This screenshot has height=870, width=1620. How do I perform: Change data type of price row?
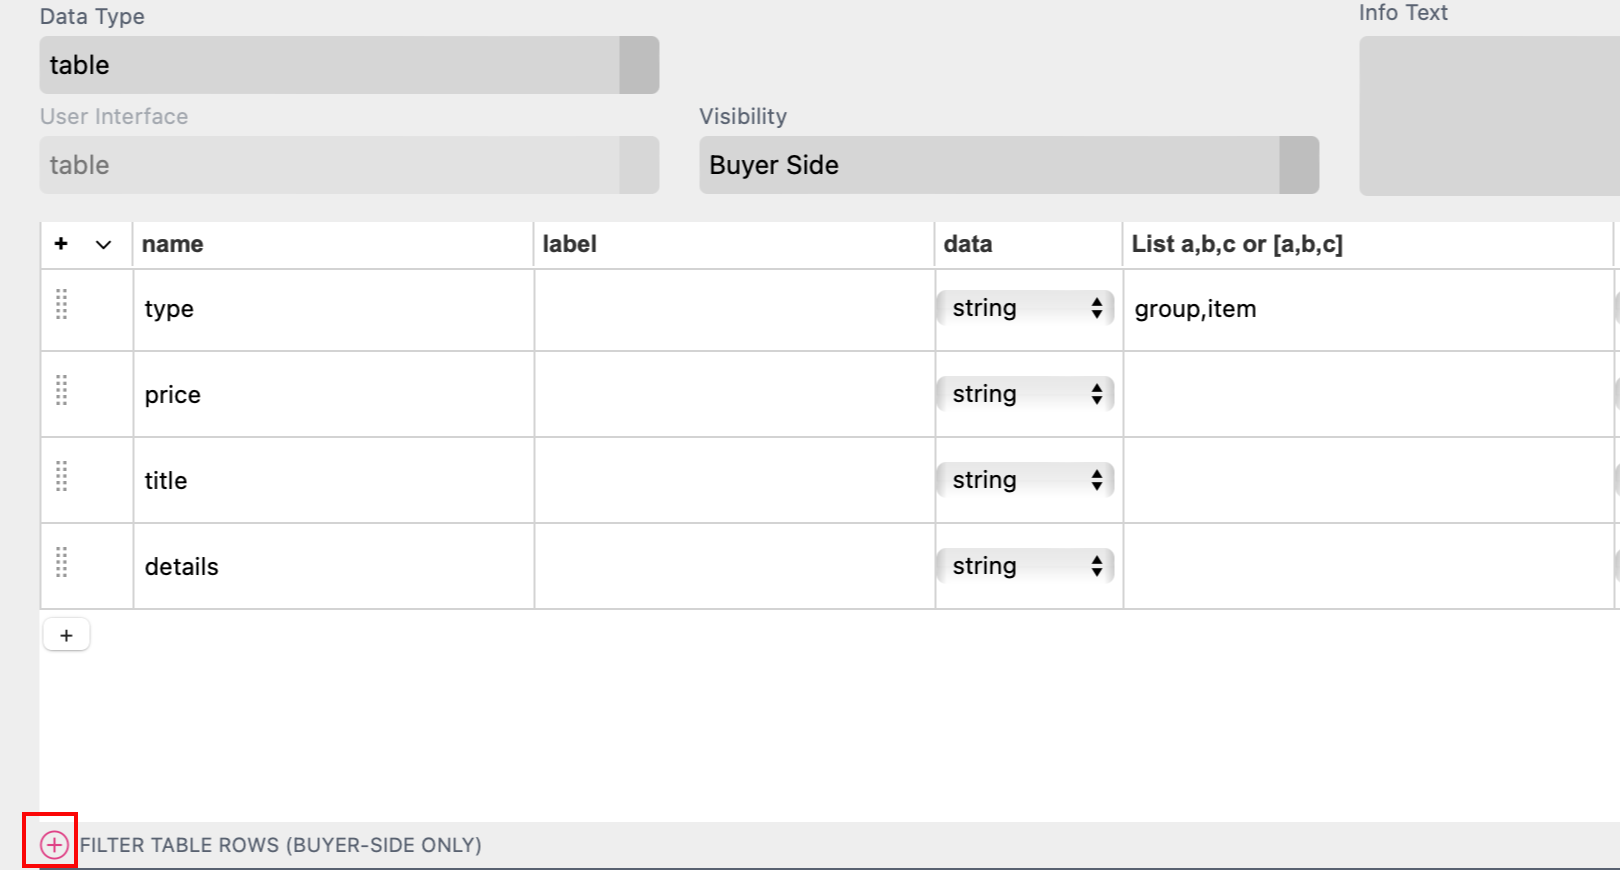click(x=1026, y=394)
